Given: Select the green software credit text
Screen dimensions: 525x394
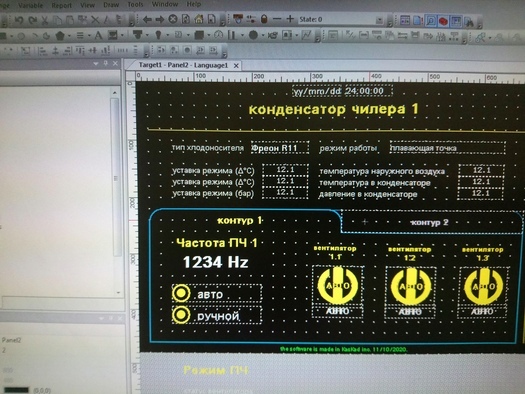Looking at the screenshot, I should point(344,349).
